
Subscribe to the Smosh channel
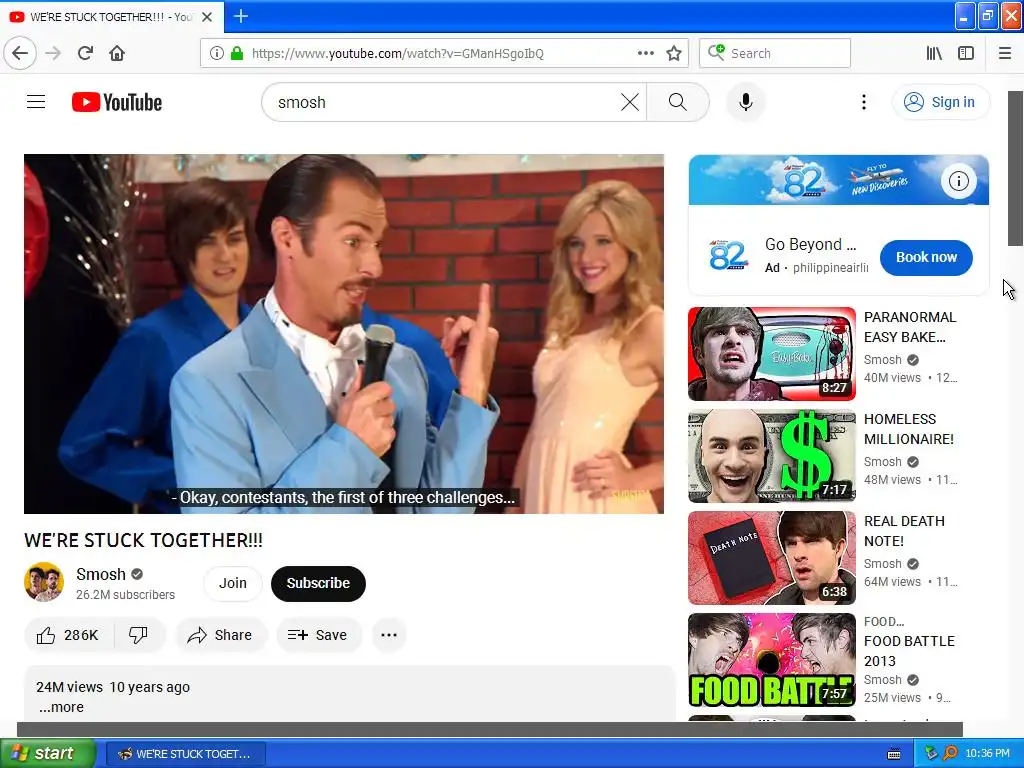[318, 583]
